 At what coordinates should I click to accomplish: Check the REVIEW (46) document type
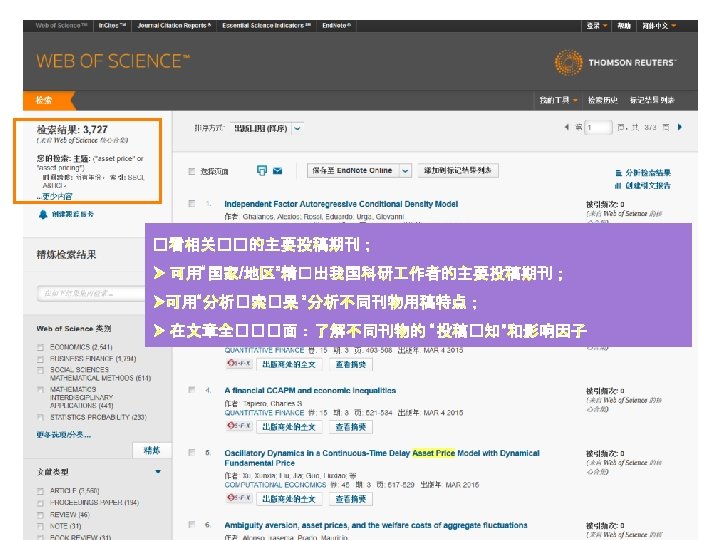(x=40, y=515)
